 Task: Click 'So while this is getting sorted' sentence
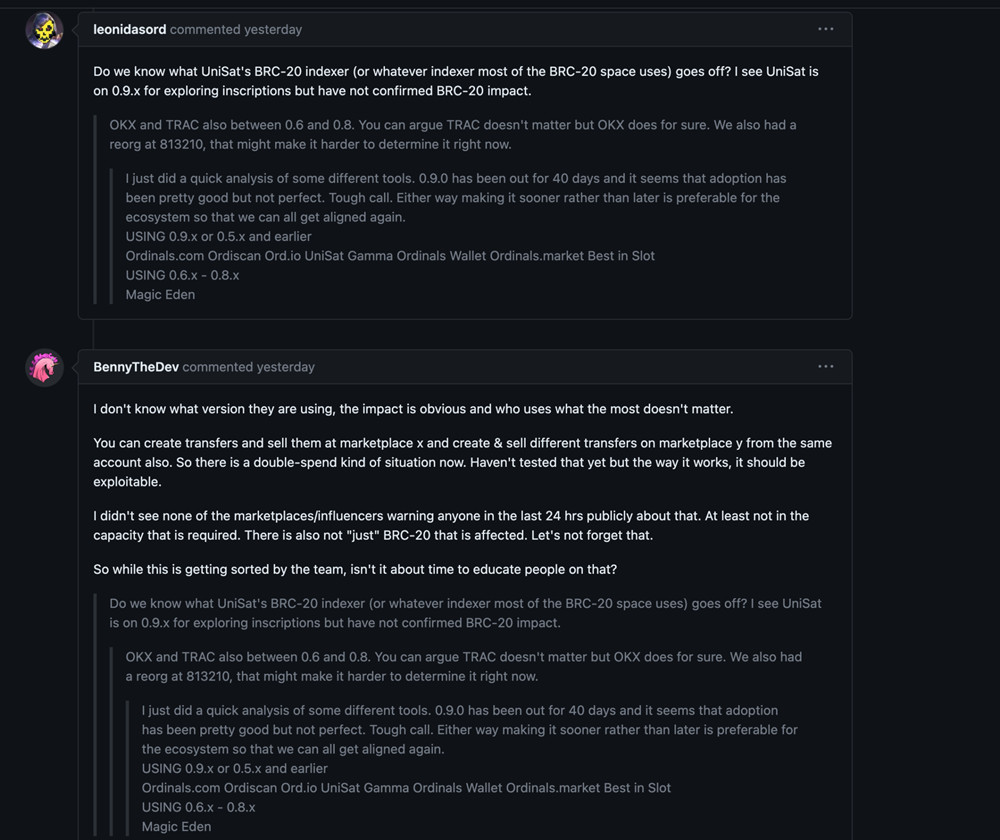coord(355,569)
